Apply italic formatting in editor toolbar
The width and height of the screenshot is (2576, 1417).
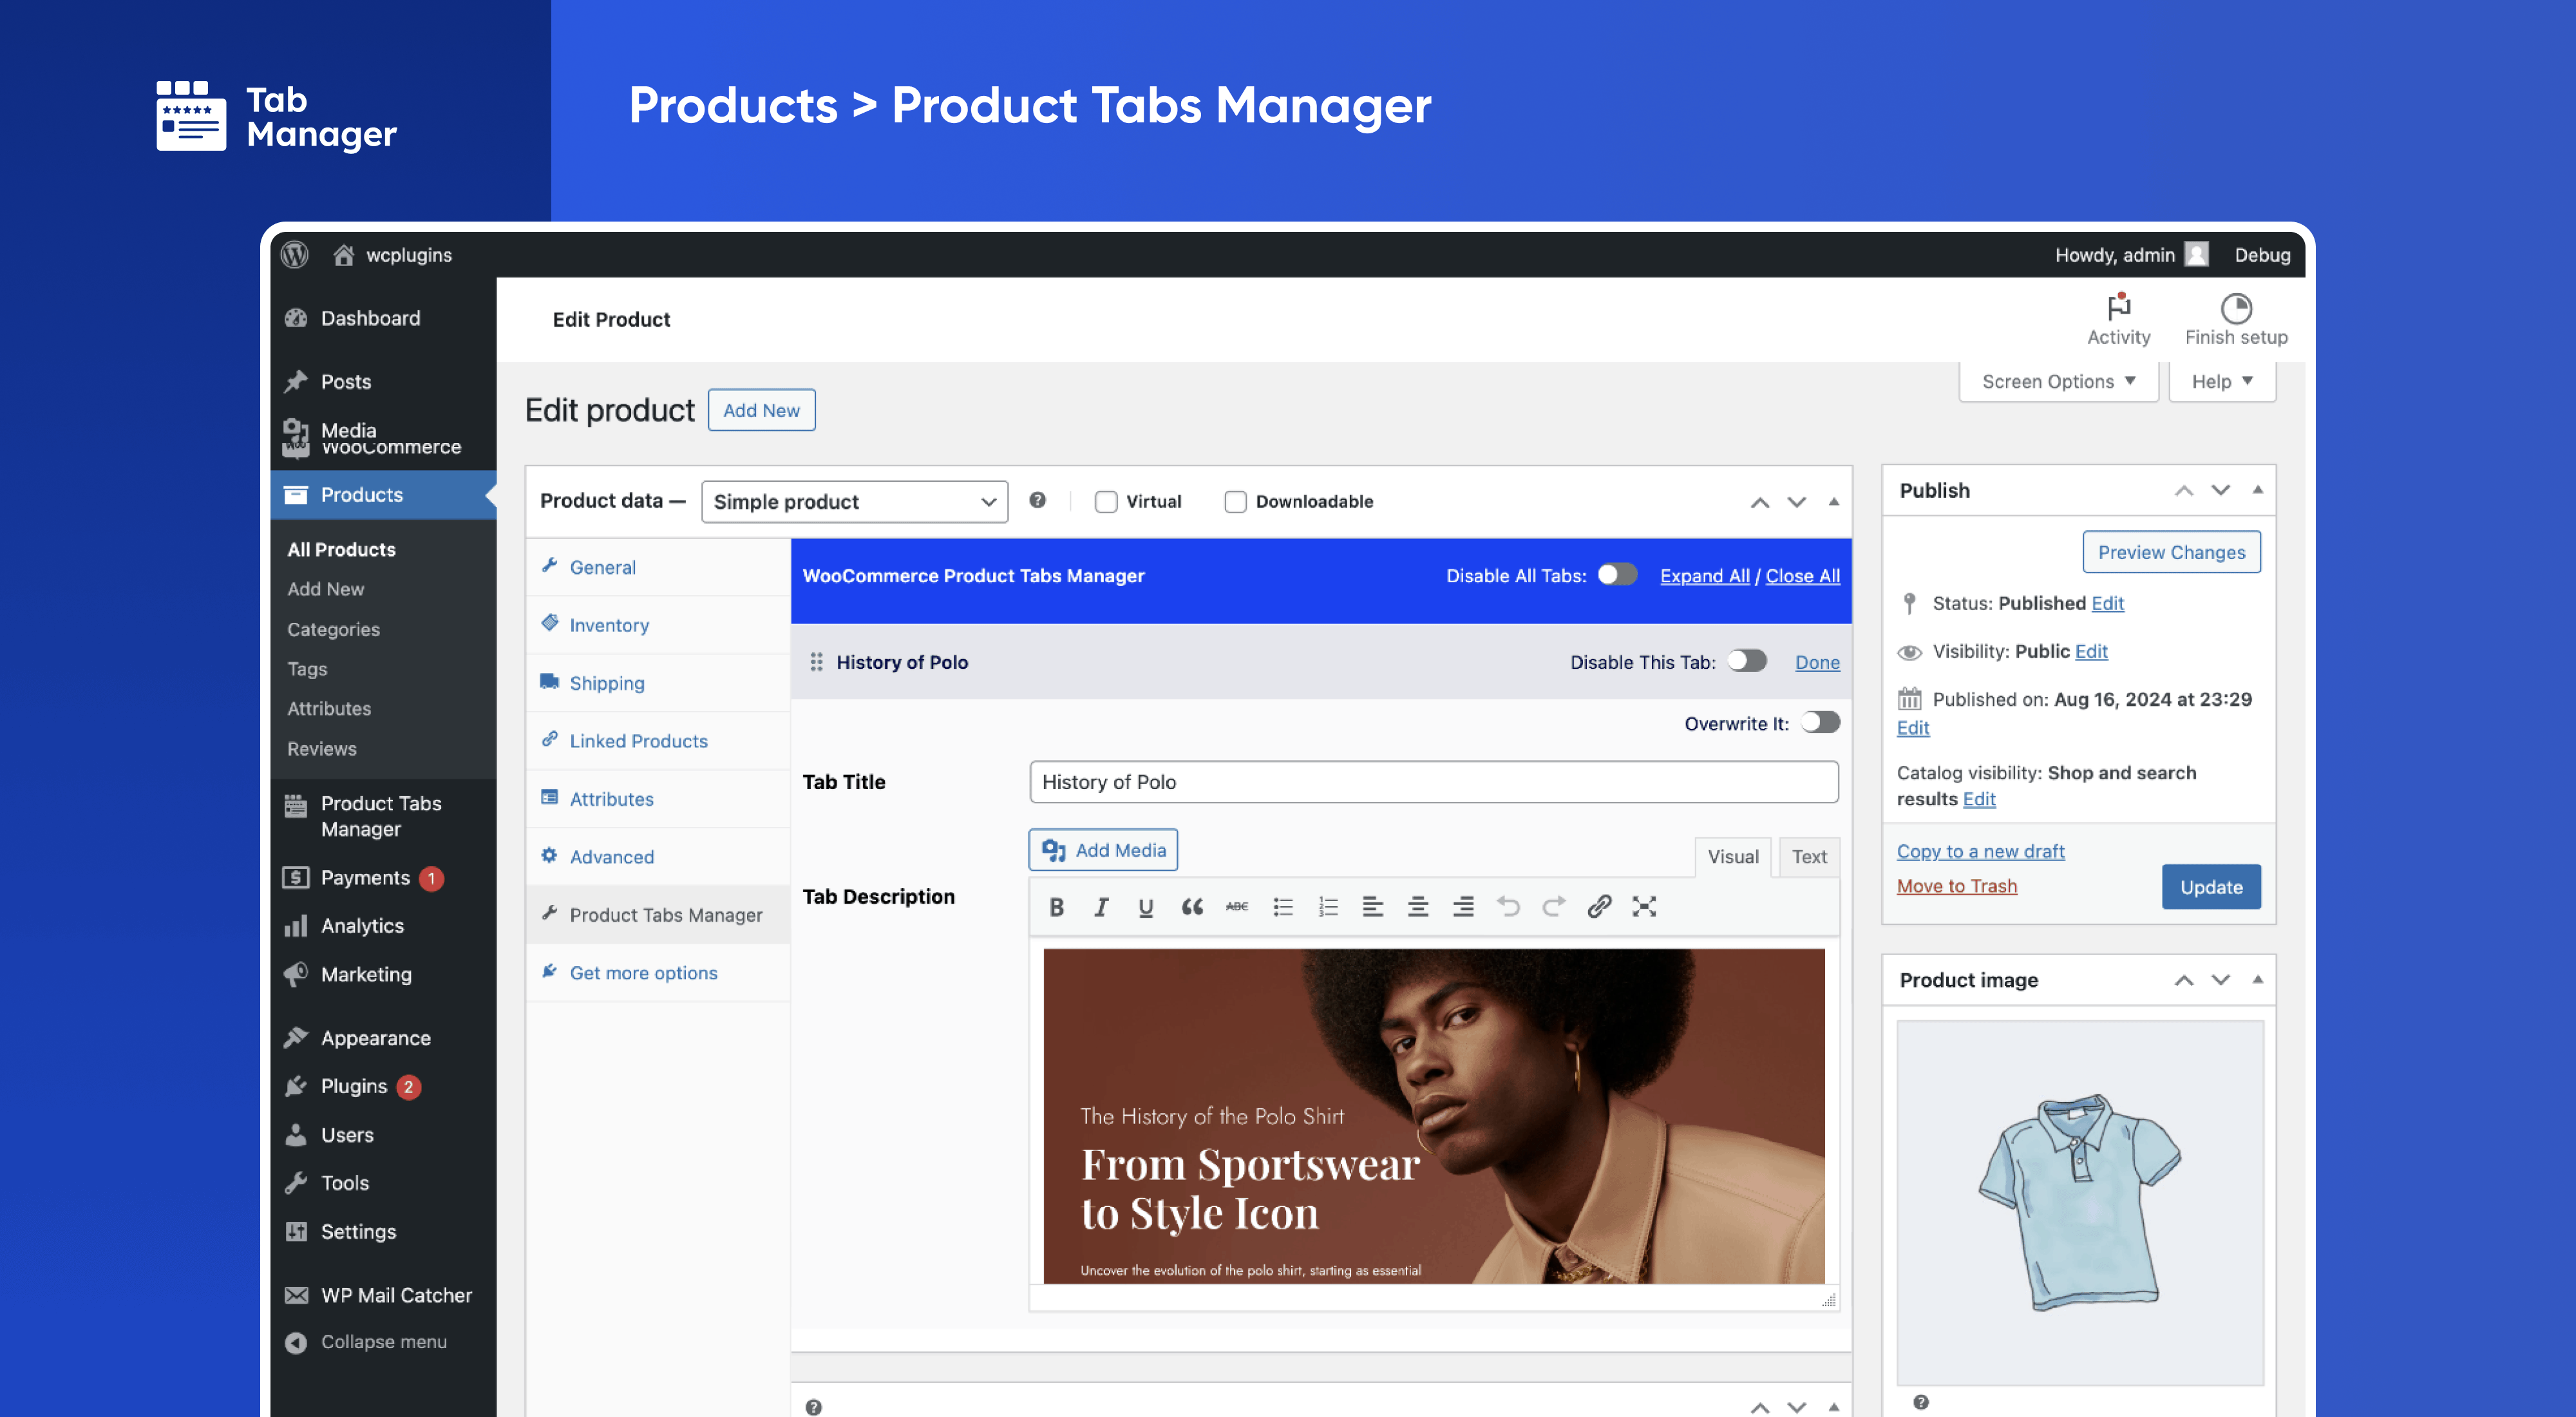[x=1101, y=907]
